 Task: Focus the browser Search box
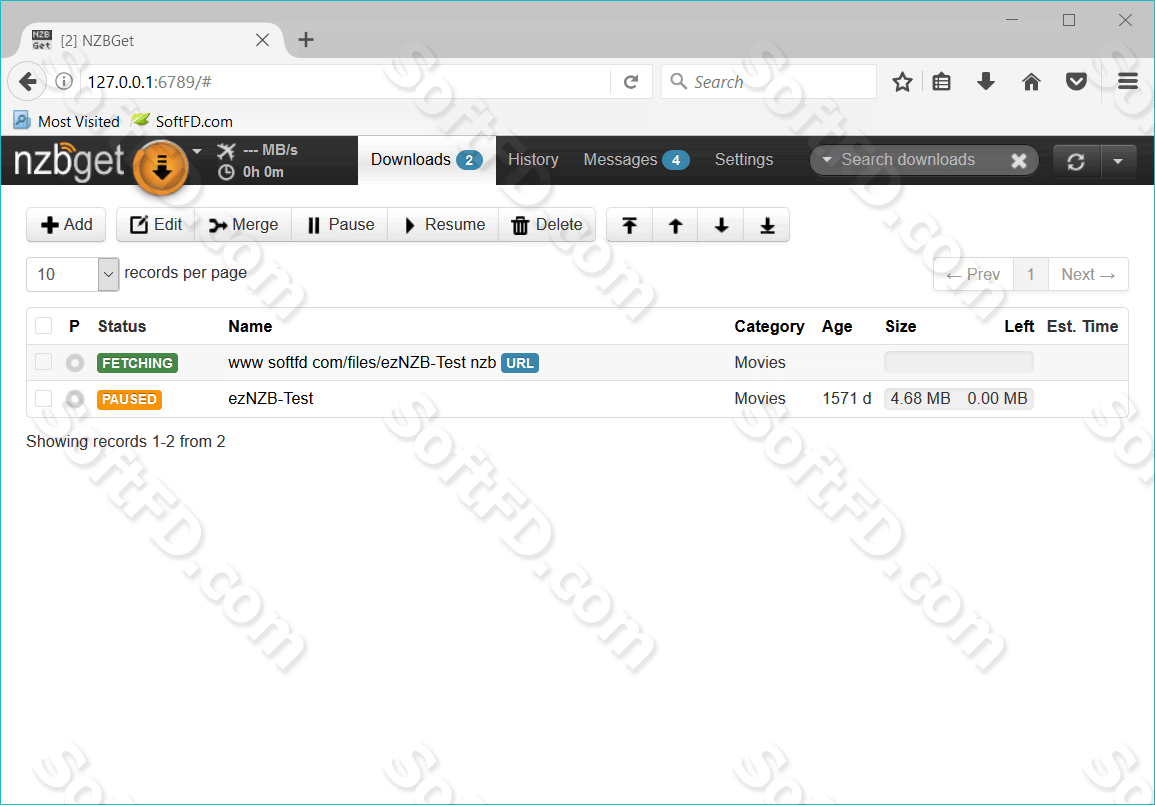(x=769, y=82)
